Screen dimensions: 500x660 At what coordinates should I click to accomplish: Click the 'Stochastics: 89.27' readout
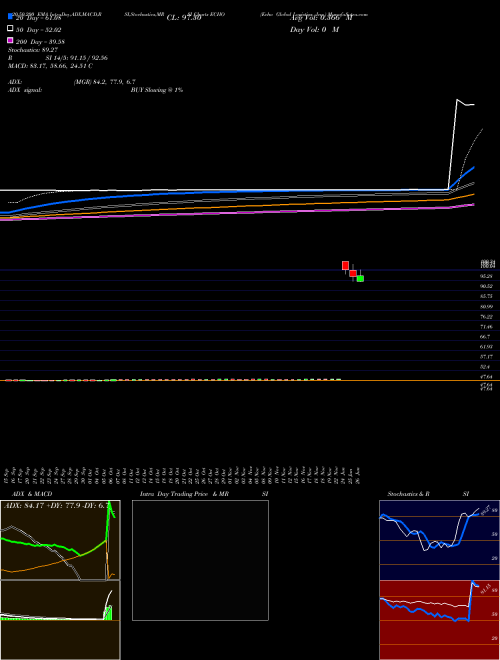pos(33,50)
